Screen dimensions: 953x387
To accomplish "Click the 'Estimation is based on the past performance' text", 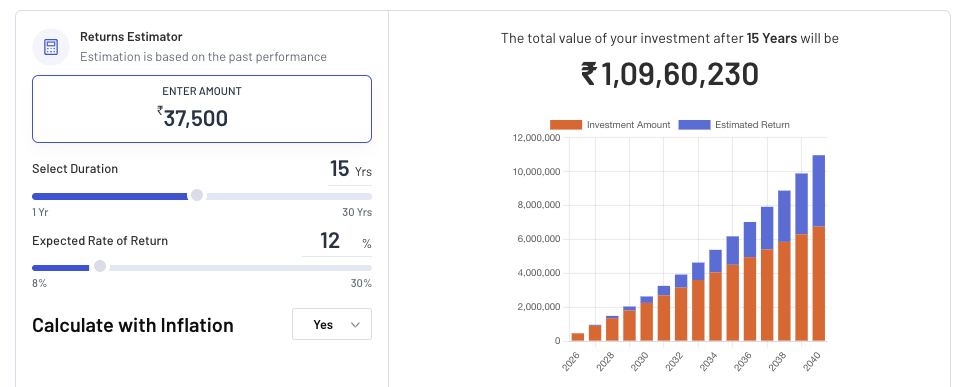I will coord(204,57).
